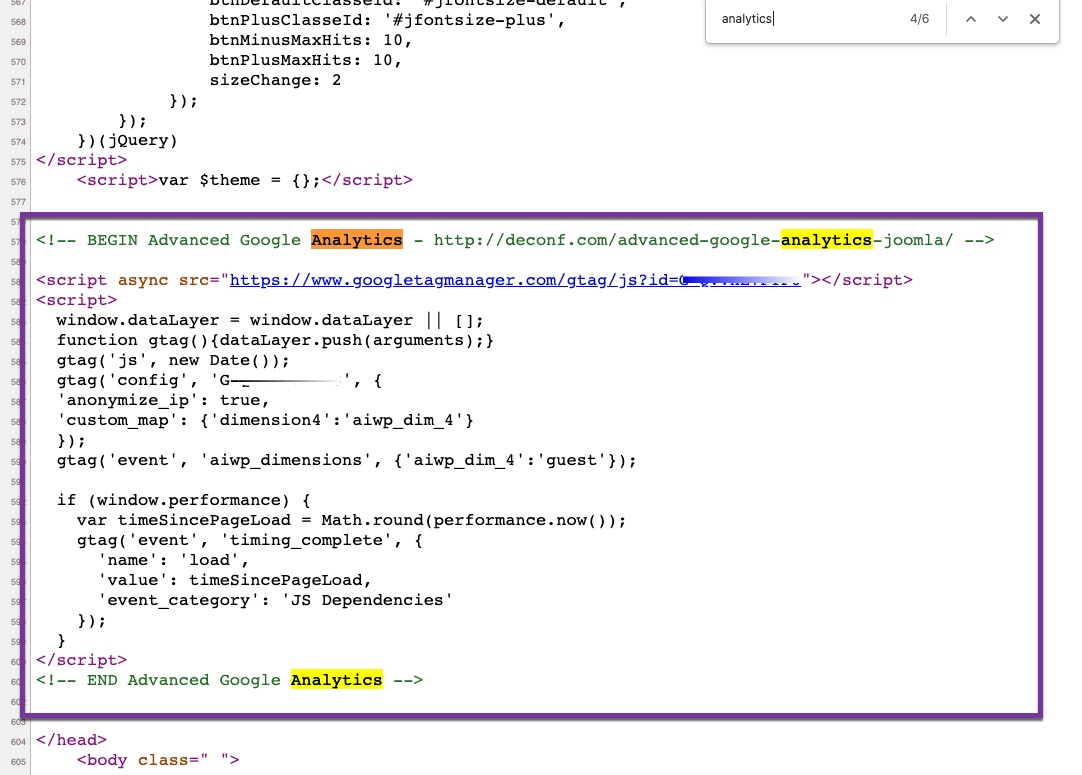Click the "var $theme = {};" script line
The height and width of the screenshot is (775, 1082).
(x=244, y=180)
